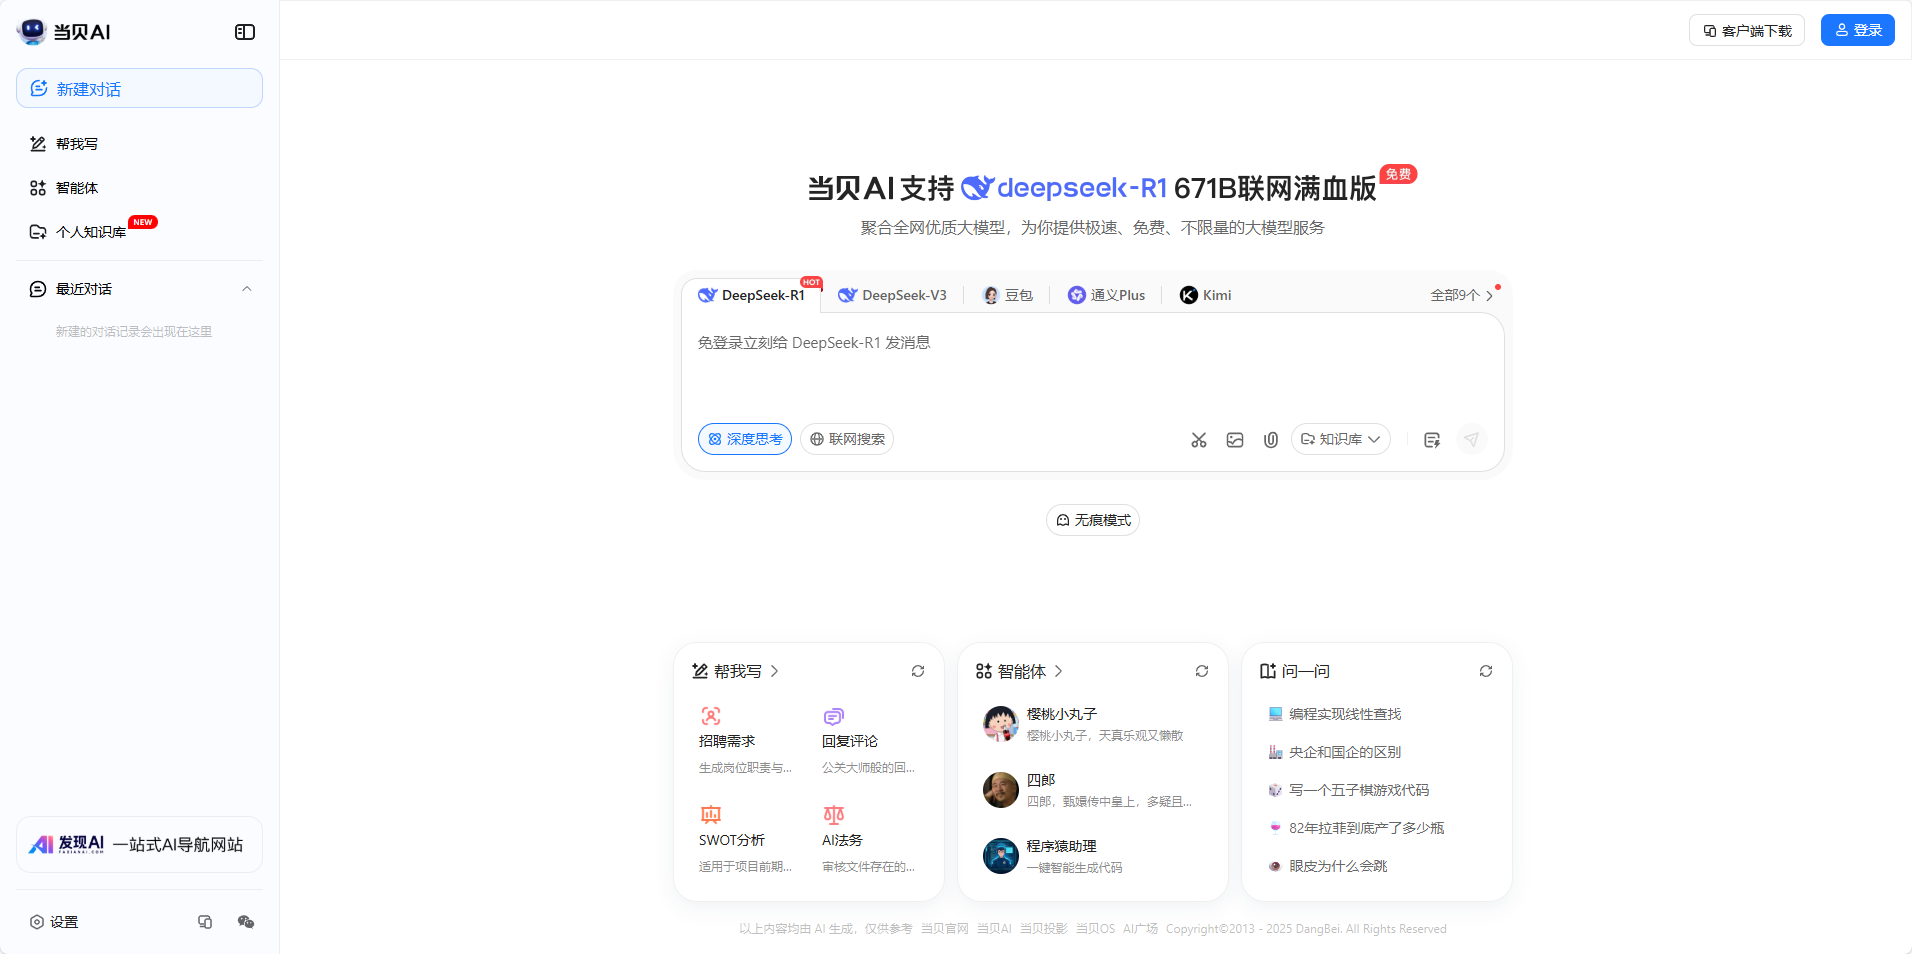Collapse the 最近对话 section chevron
The width and height of the screenshot is (1912, 954).
[247, 289]
